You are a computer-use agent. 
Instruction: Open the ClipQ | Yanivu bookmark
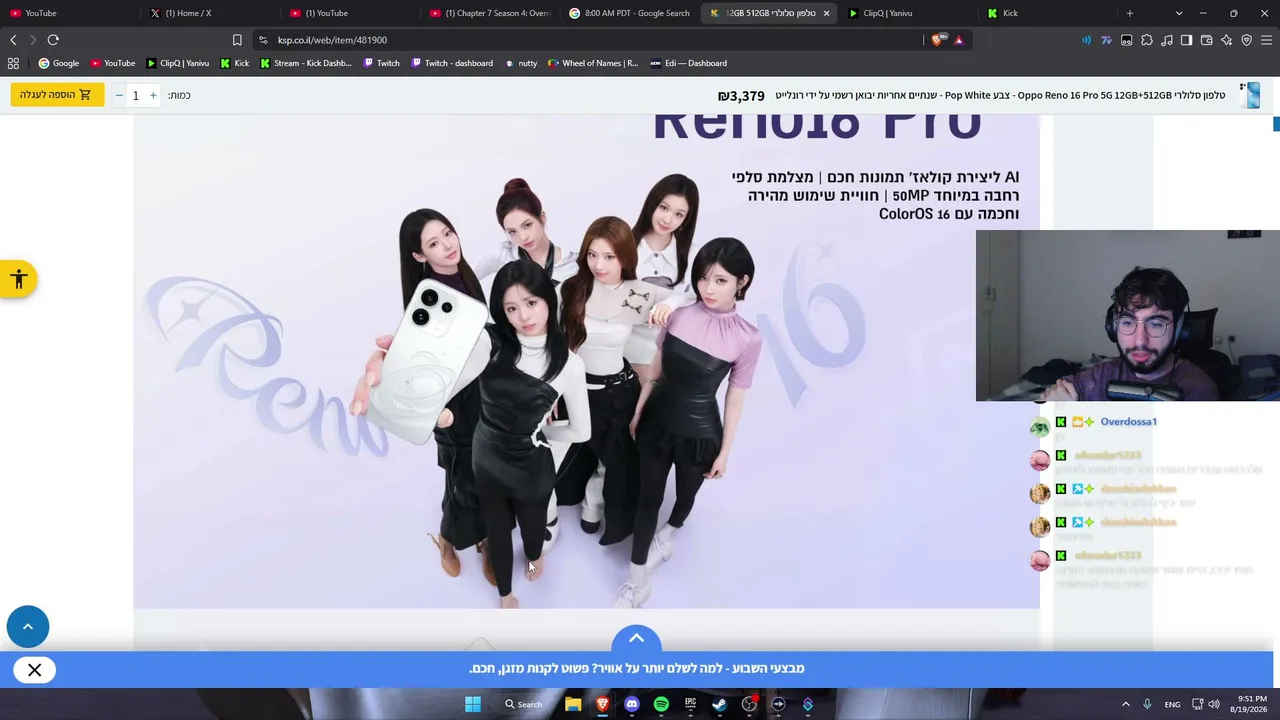[178, 63]
